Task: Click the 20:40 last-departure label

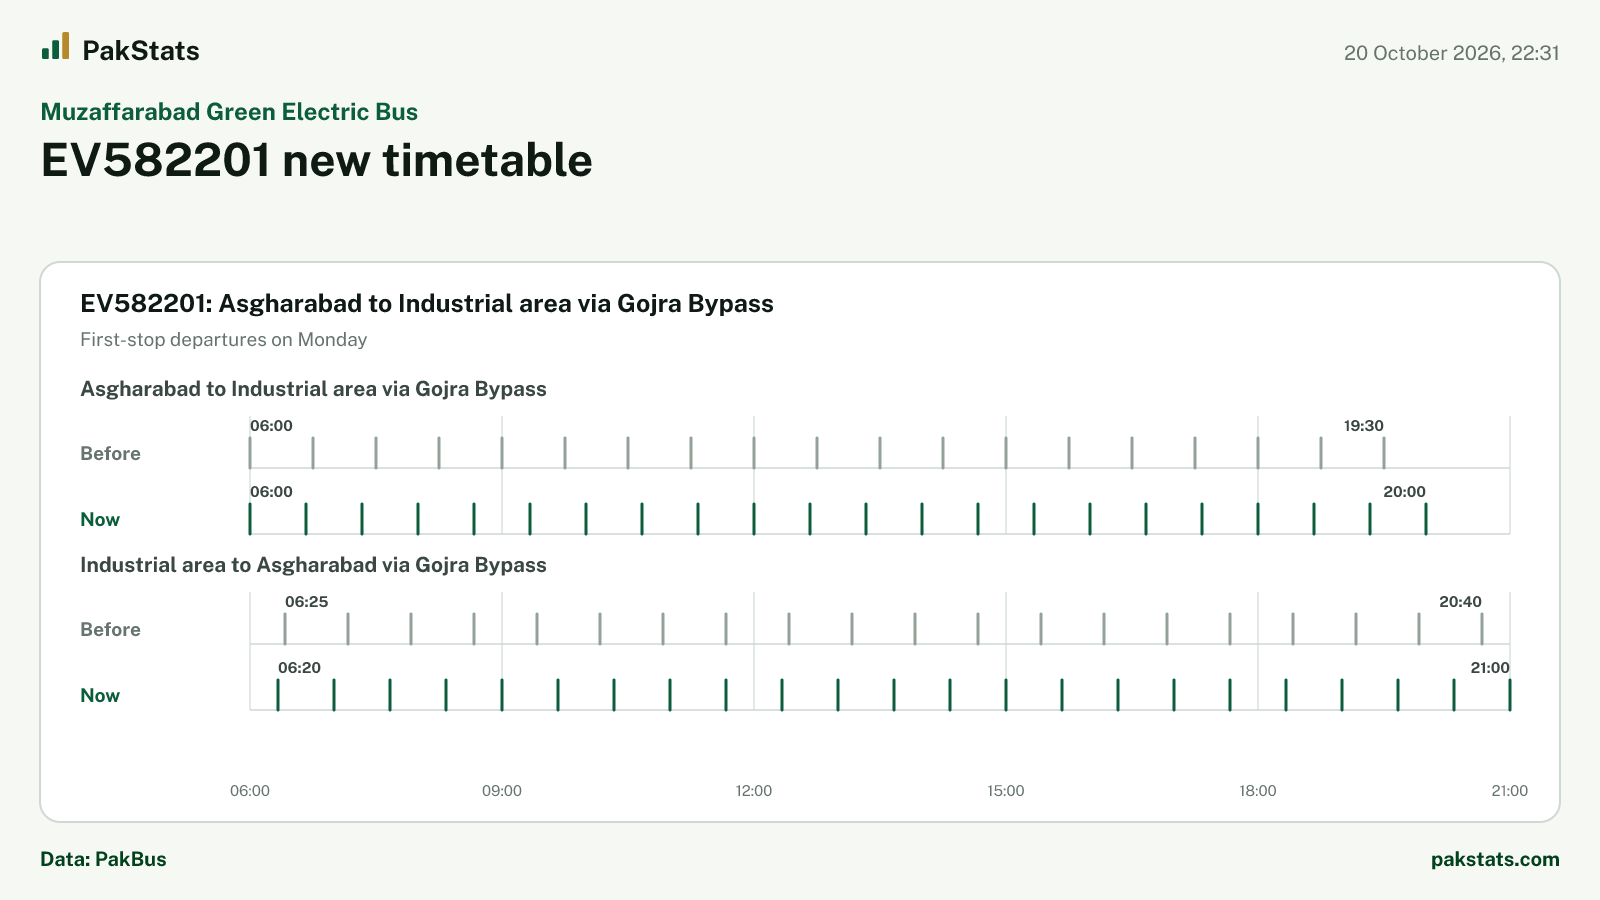Action: 1460,602
